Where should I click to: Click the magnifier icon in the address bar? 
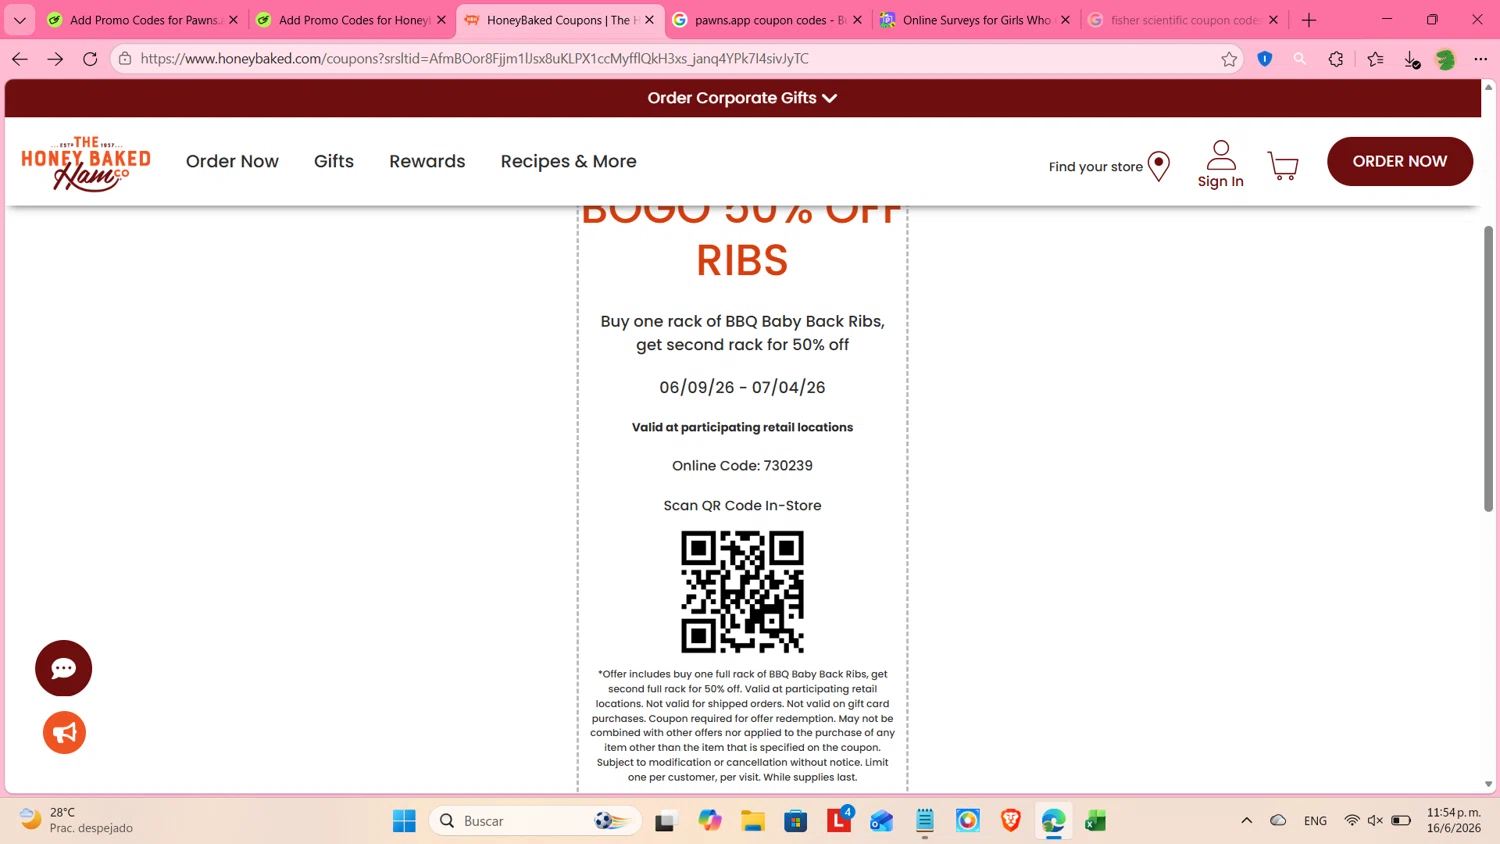[x=1300, y=59]
